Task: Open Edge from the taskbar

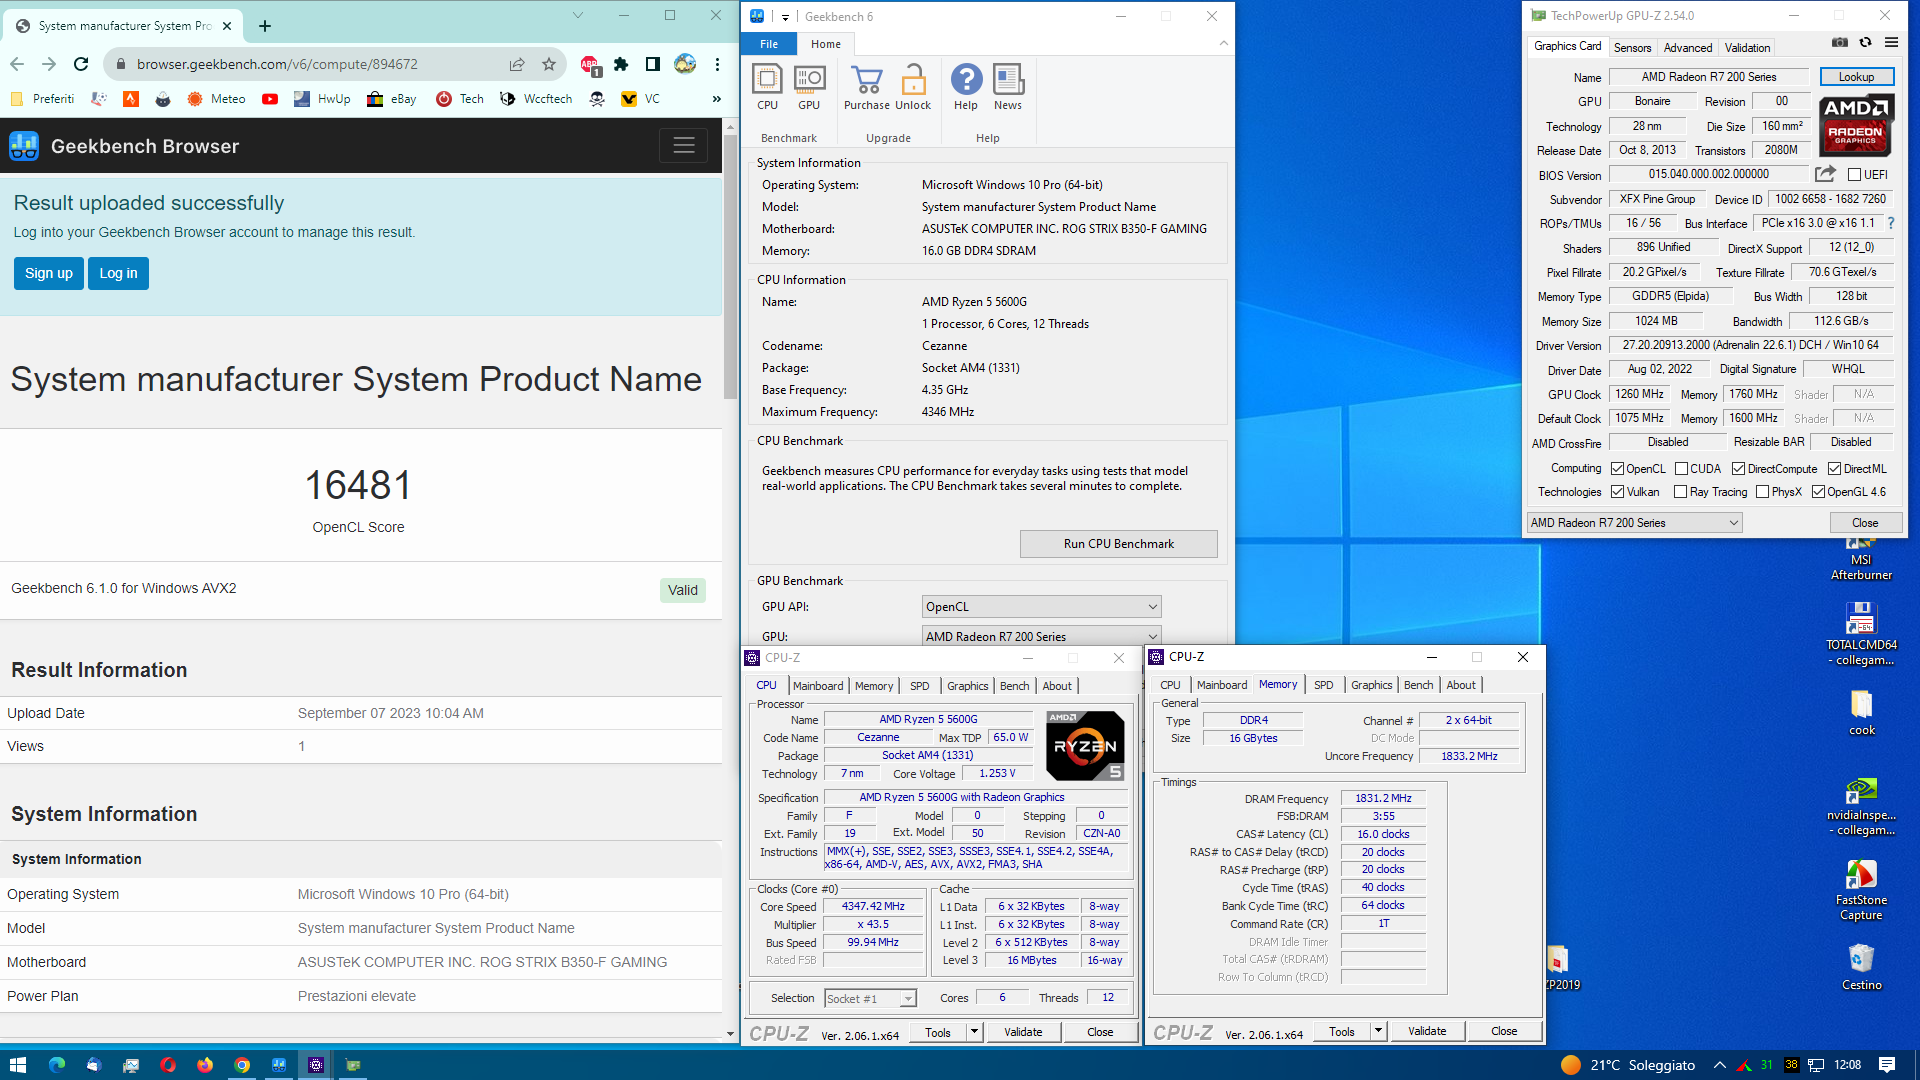Action: pyautogui.click(x=56, y=1065)
